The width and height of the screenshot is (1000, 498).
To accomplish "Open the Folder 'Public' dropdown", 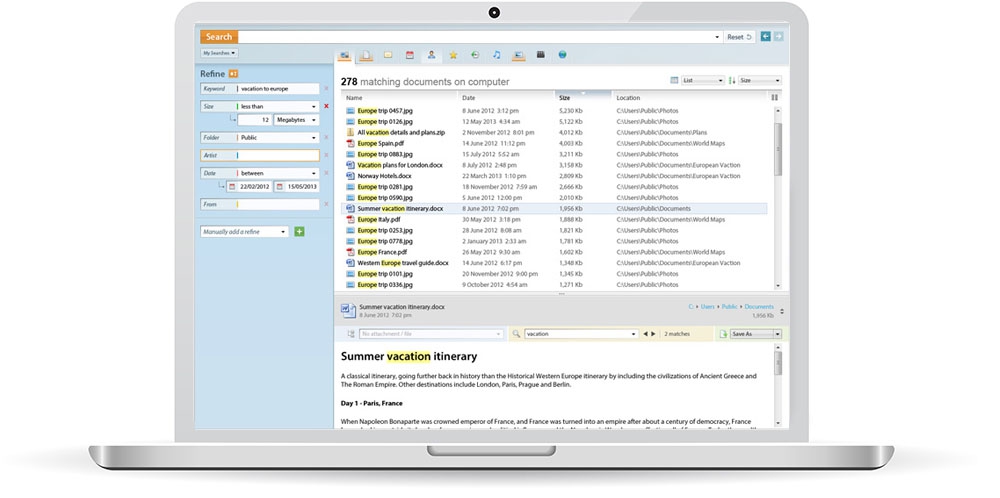I will pos(314,137).
